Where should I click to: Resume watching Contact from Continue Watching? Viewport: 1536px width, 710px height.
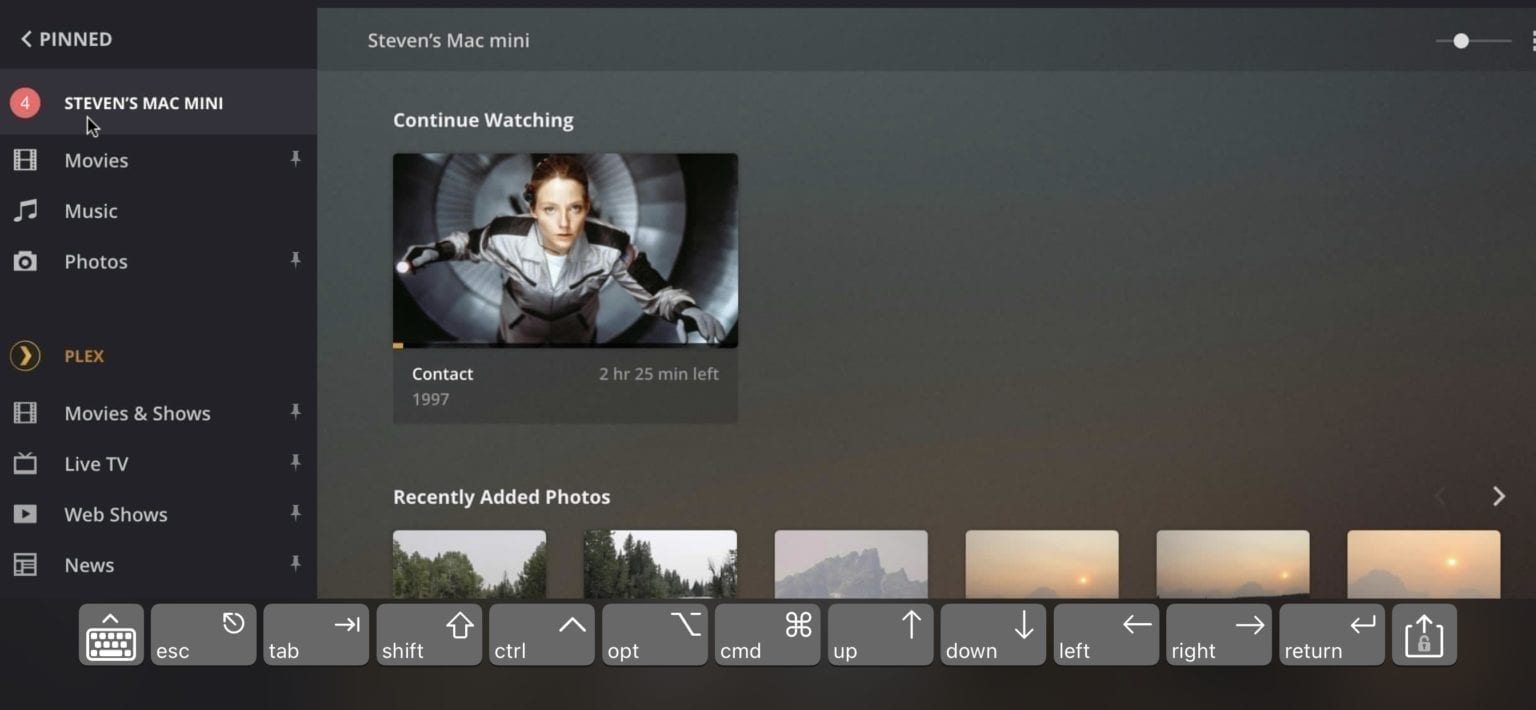coord(565,250)
